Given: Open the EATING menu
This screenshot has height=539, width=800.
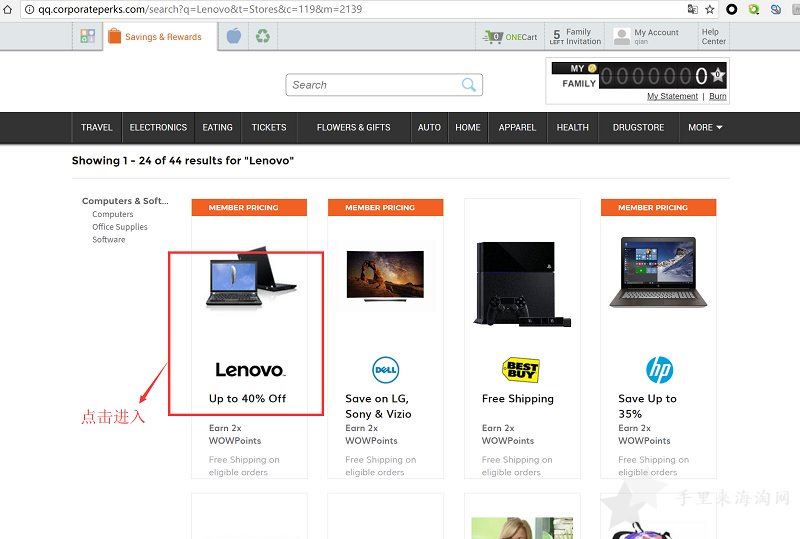Looking at the screenshot, I should click(217, 128).
